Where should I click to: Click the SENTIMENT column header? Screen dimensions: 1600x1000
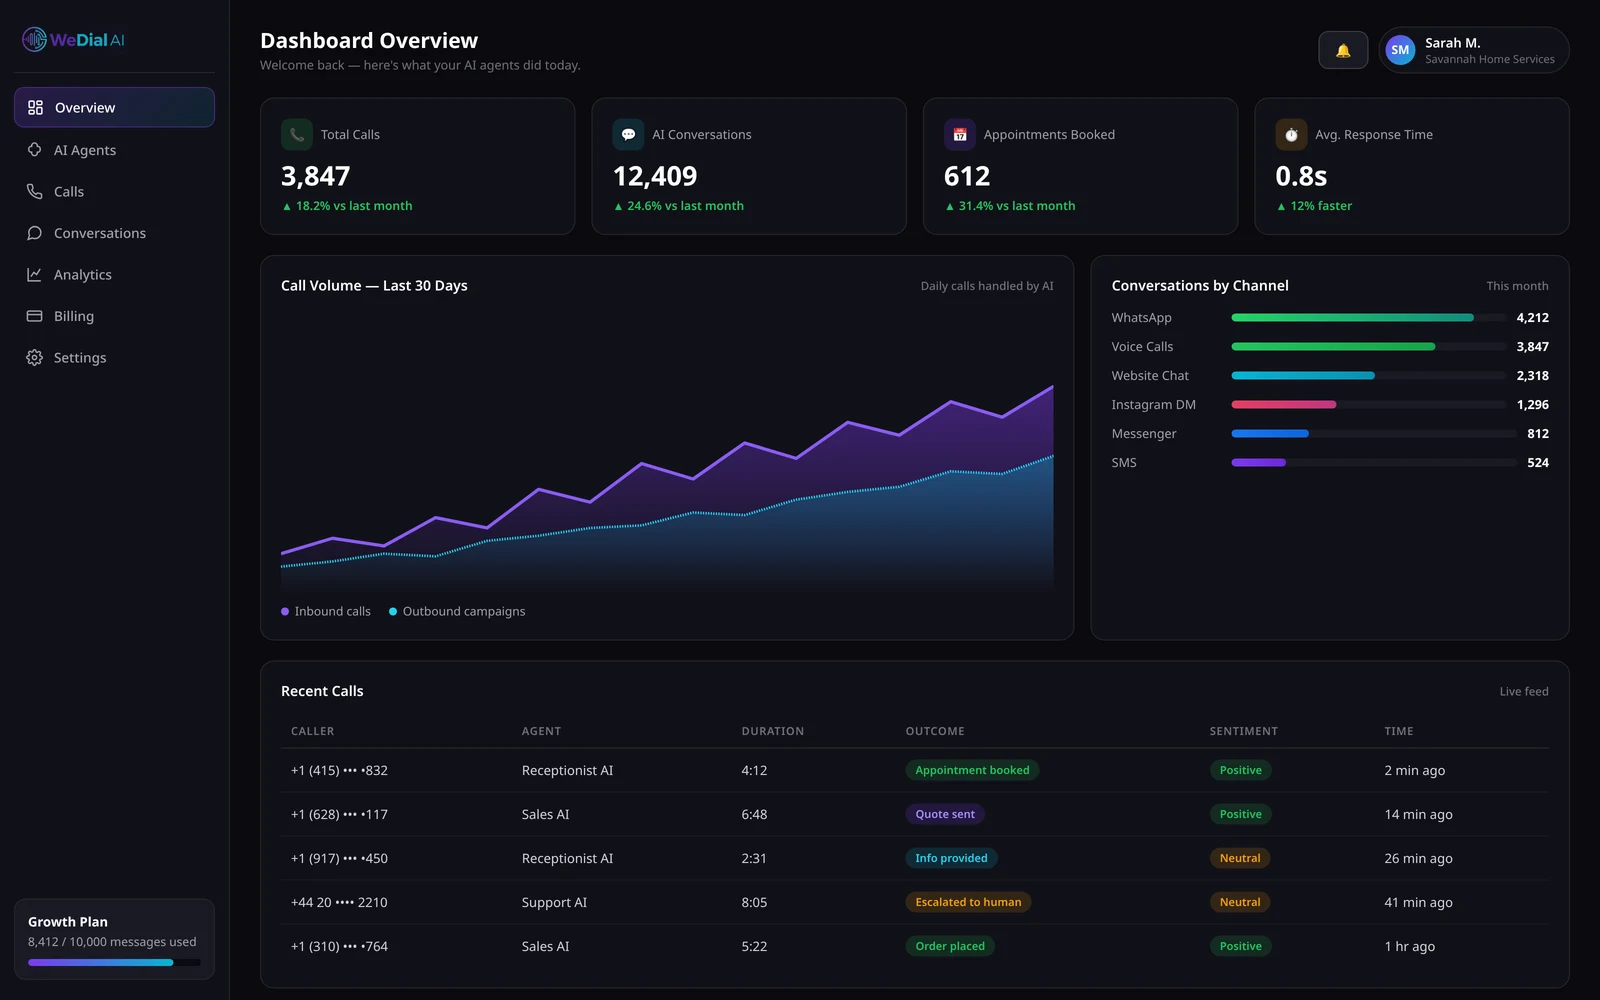(1243, 731)
